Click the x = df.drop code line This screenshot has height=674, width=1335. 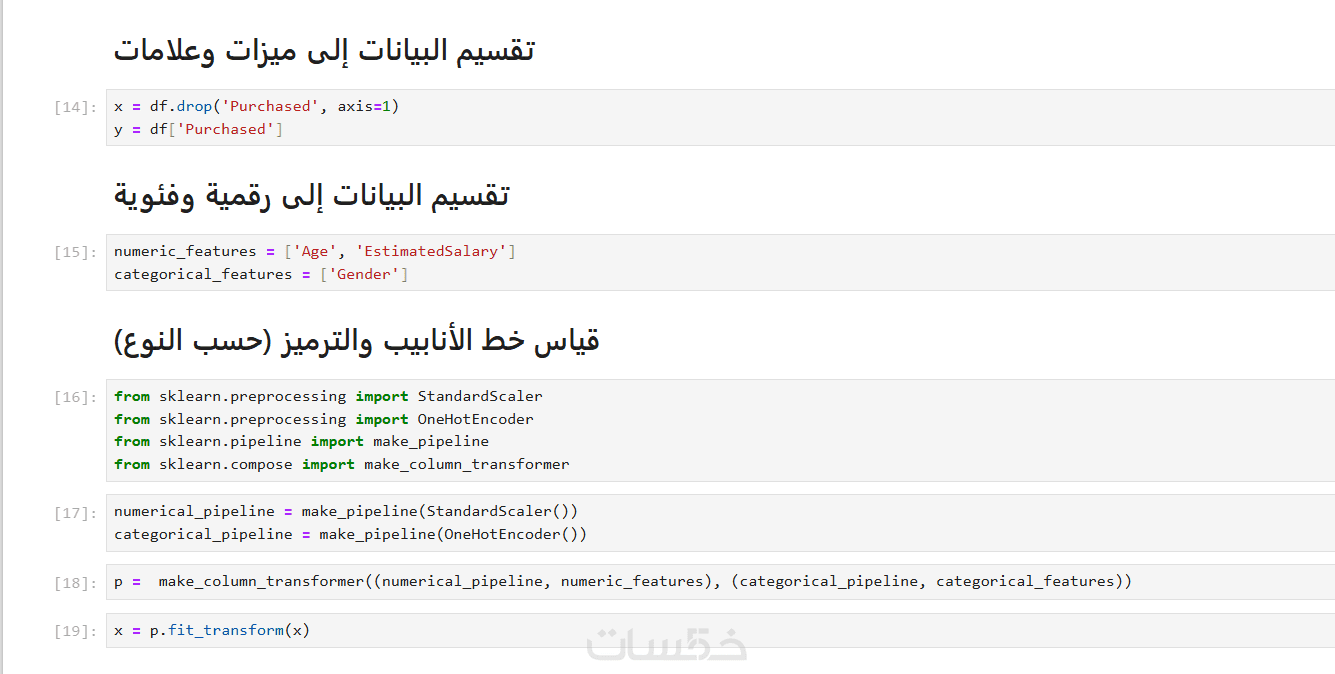(256, 106)
